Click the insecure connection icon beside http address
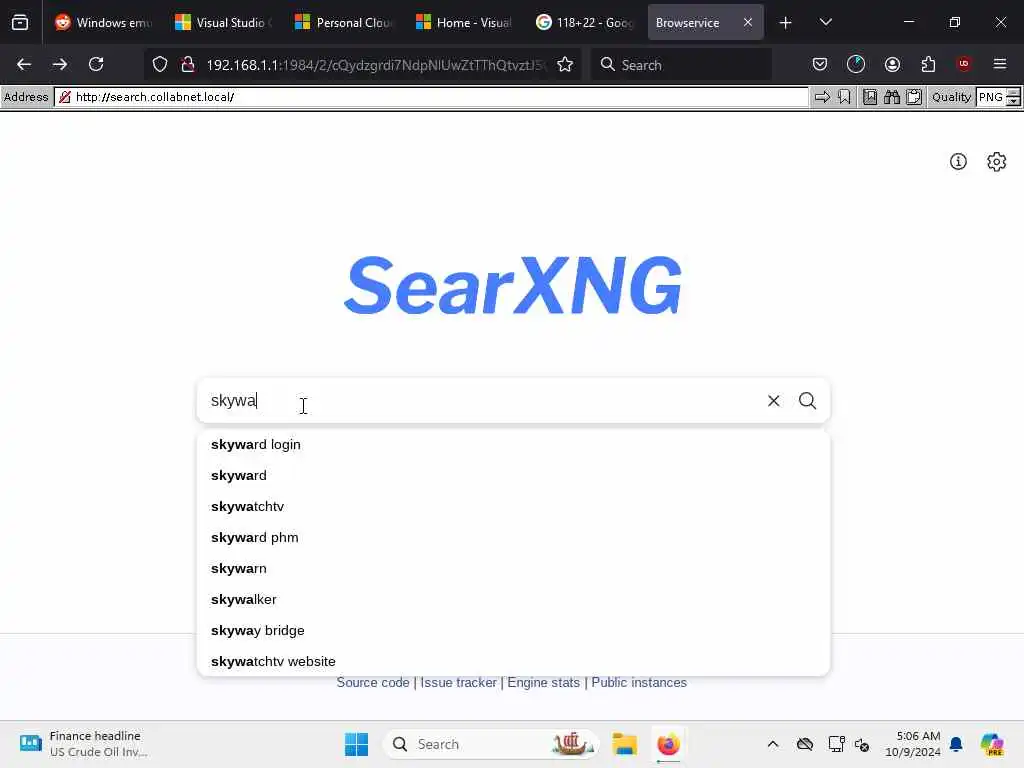The width and height of the screenshot is (1024, 768). click(65, 97)
